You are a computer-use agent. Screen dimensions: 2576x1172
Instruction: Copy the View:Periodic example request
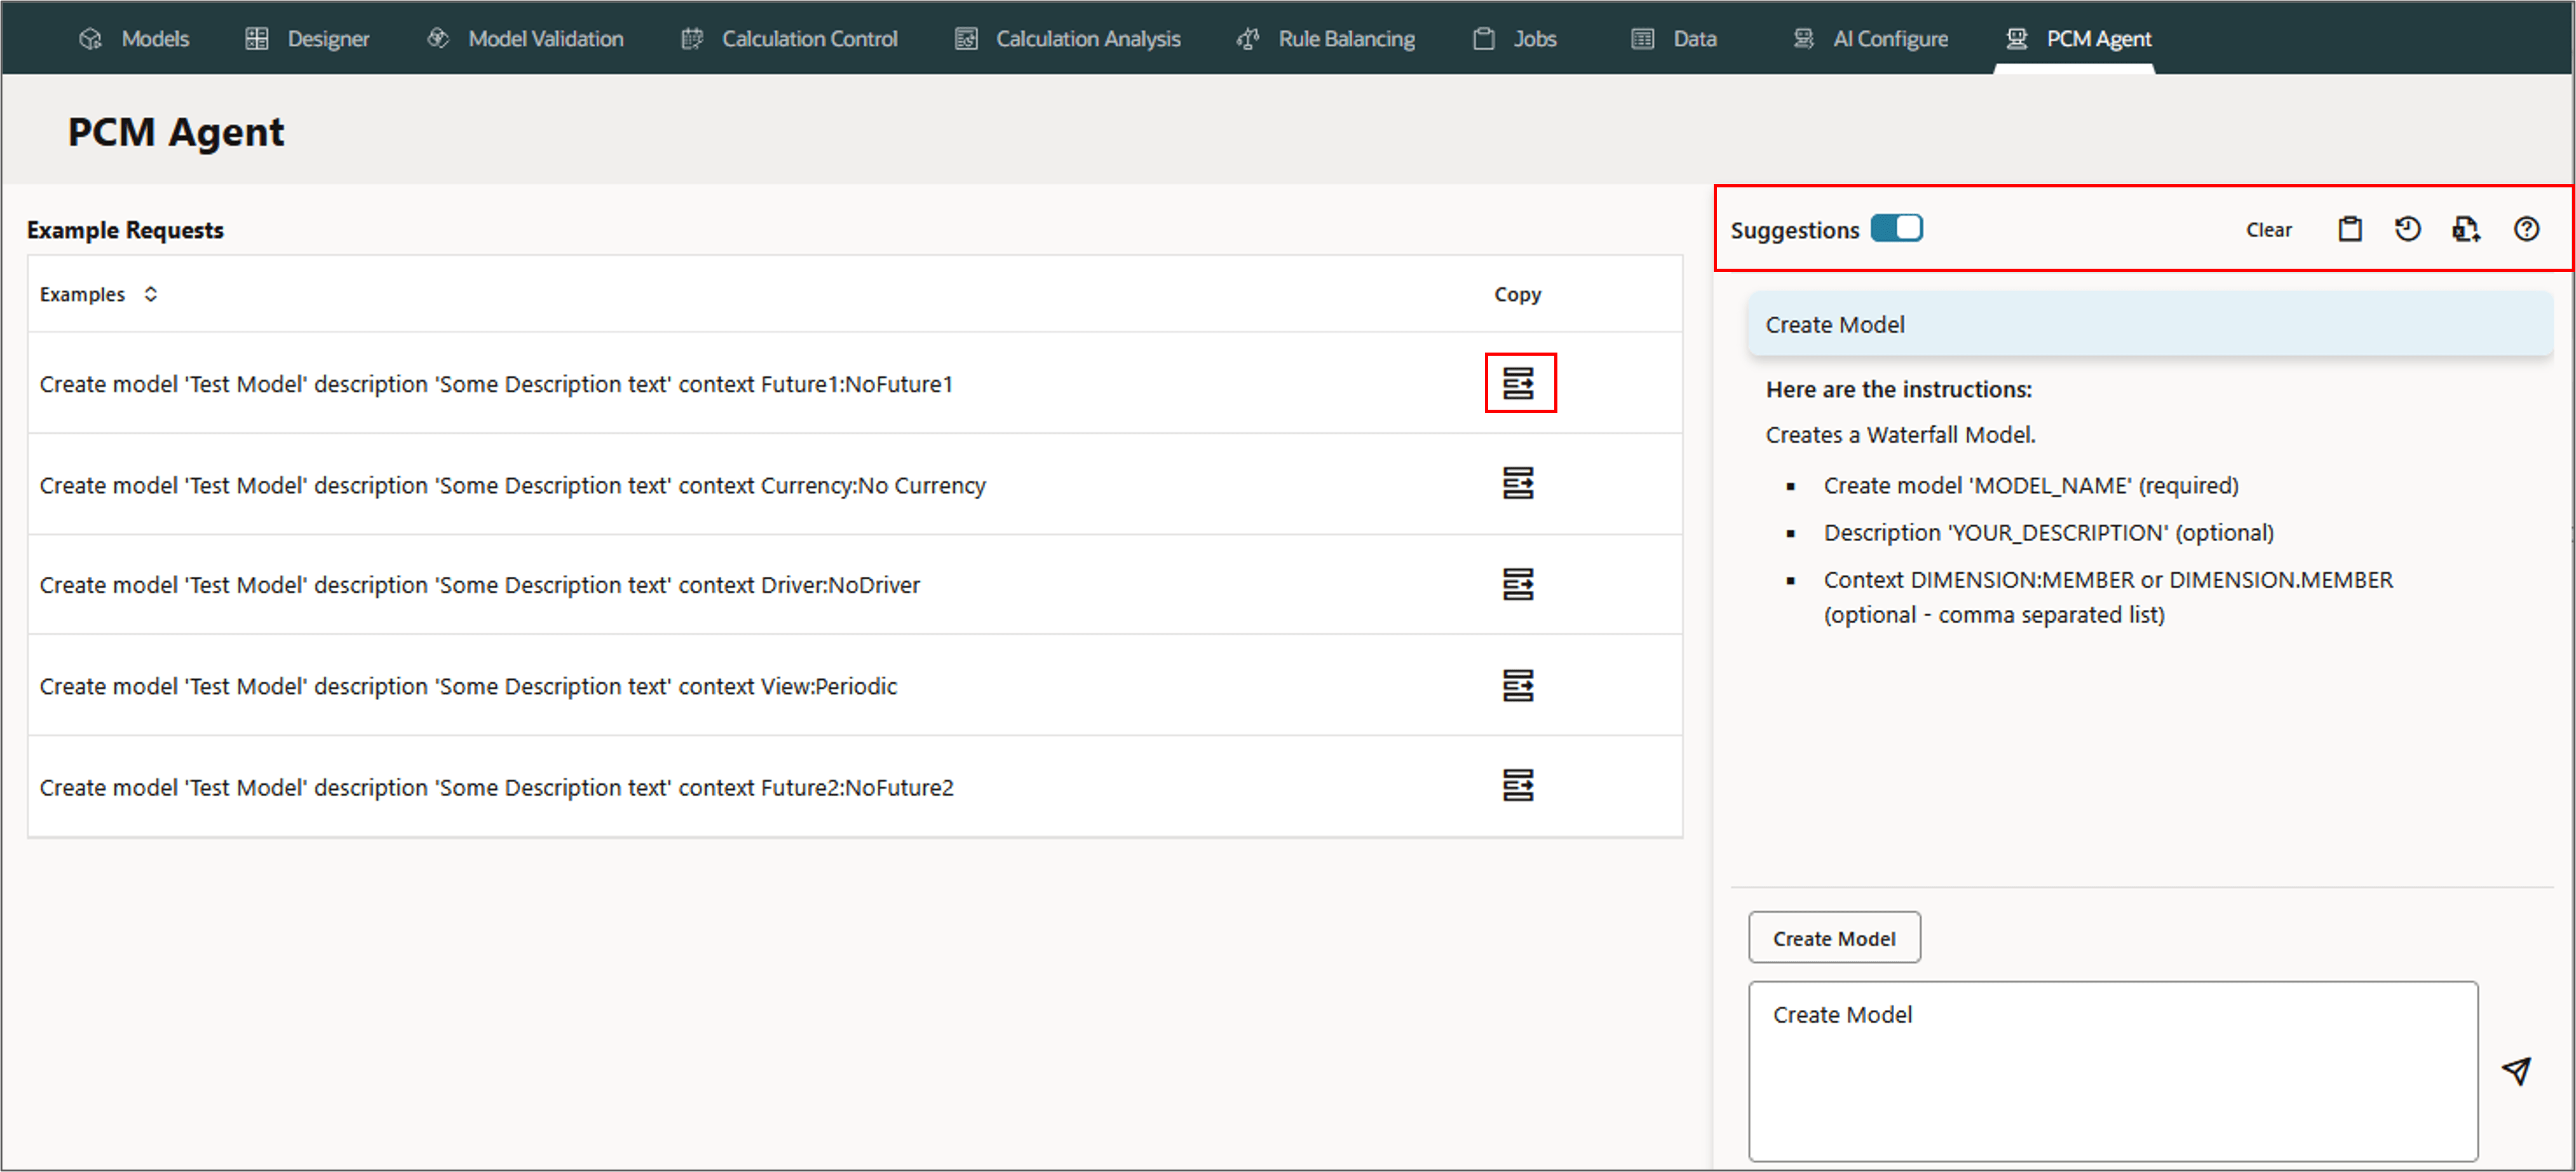[1518, 686]
